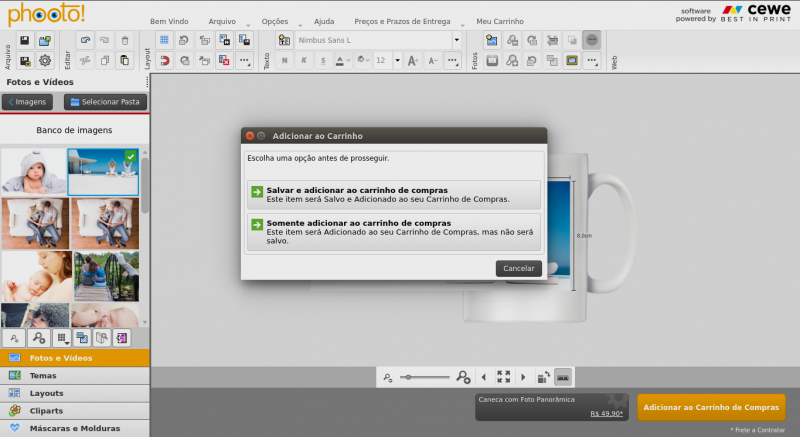
Task: Increase font size with A+ button
Action: (x=413, y=61)
